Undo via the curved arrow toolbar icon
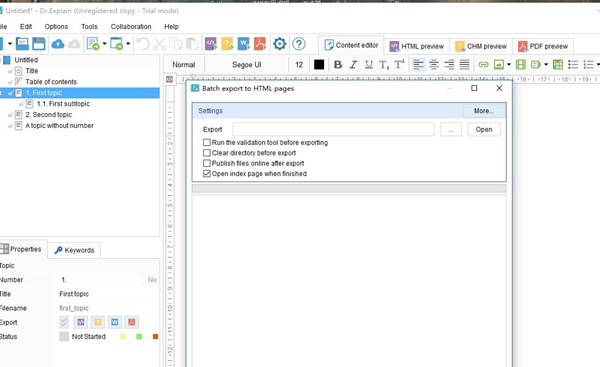This screenshot has width=600, height=367. [143, 44]
